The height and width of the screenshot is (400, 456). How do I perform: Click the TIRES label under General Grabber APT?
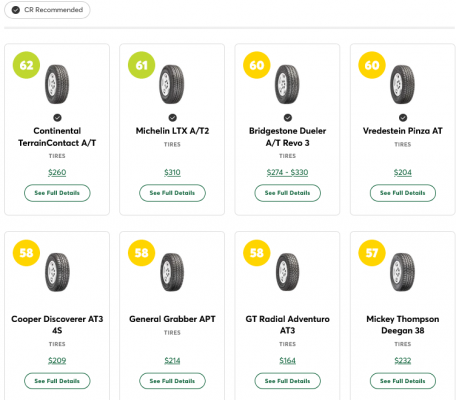click(x=172, y=333)
